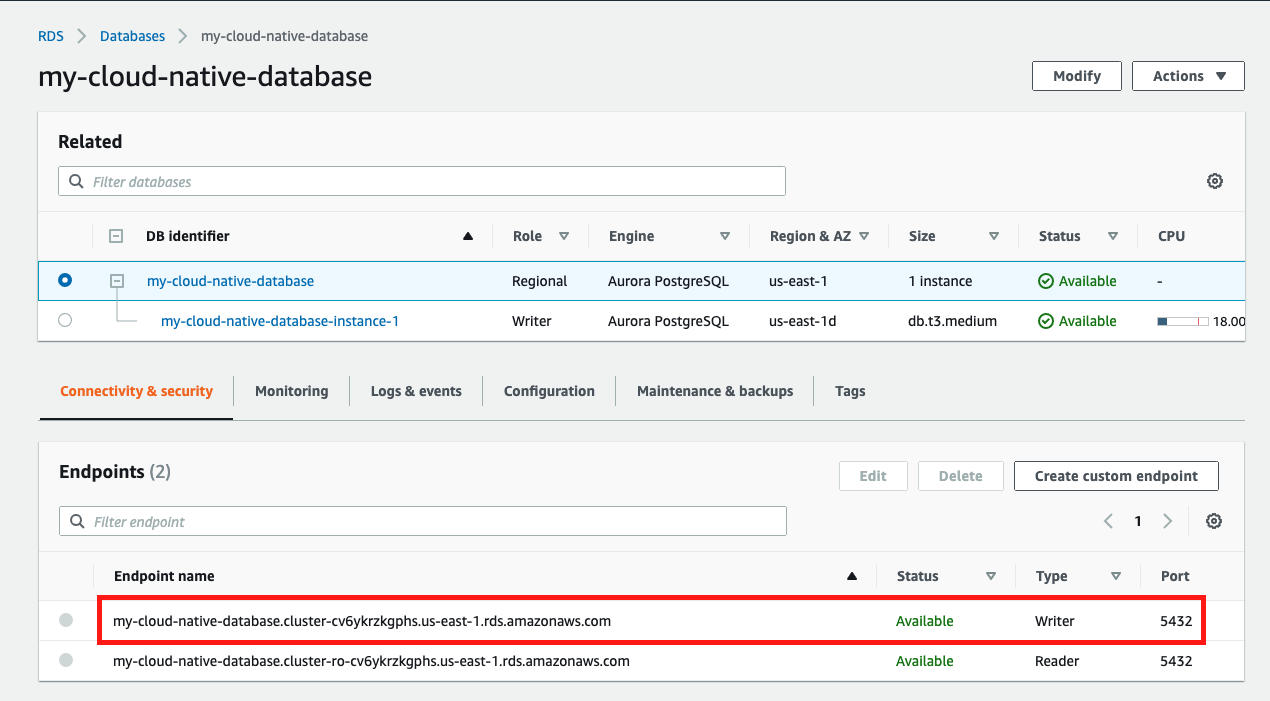
Task: Click the endpoint Edit button
Action: pyautogui.click(x=873, y=476)
